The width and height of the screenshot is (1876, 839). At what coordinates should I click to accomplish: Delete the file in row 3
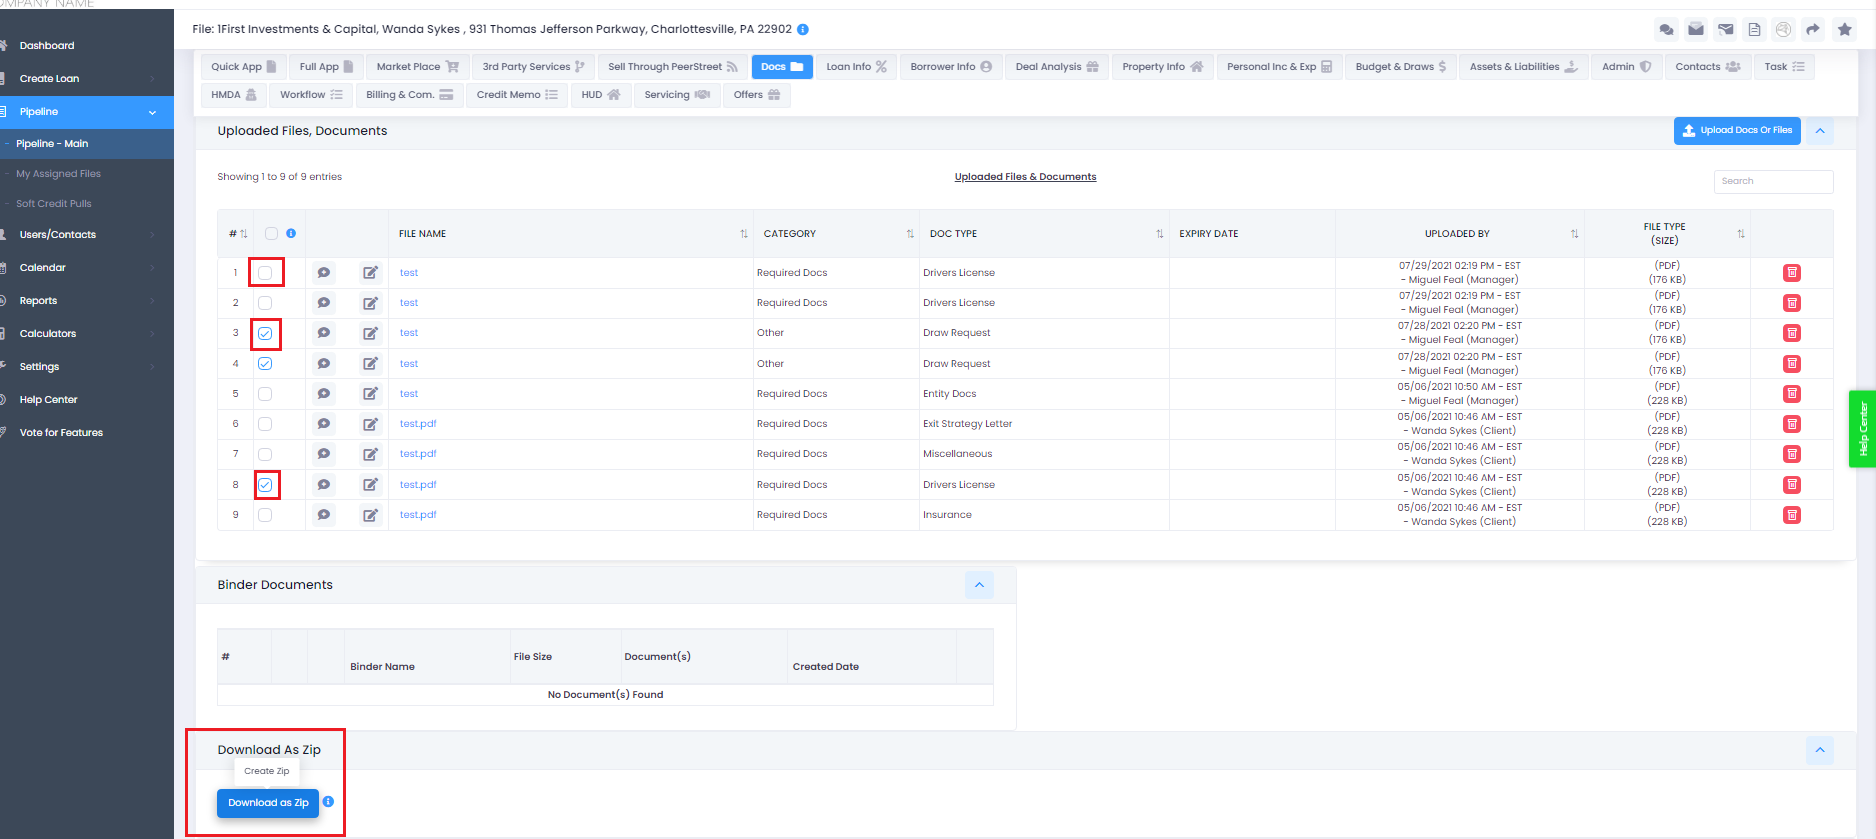[x=1792, y=333]
